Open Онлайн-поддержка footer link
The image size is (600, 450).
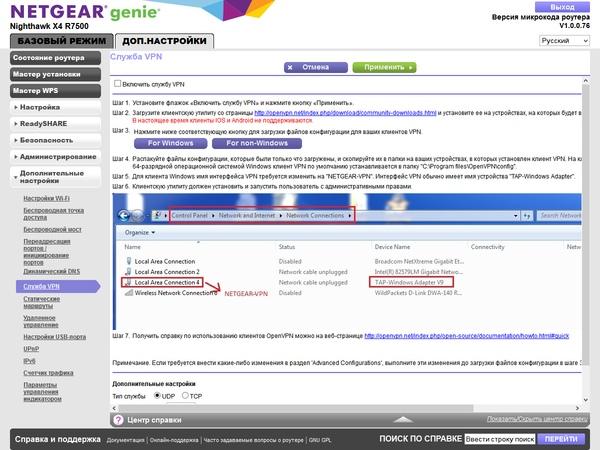click(174, 440)
